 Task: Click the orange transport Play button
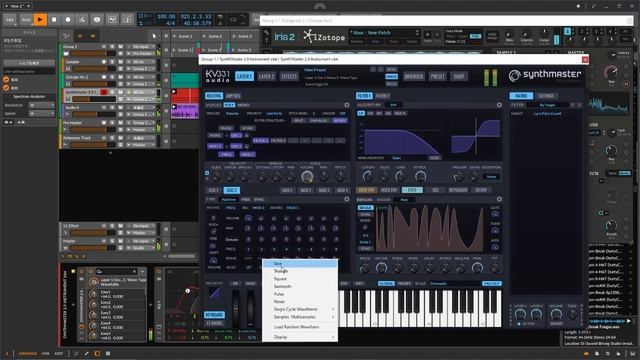(x=40, y=20)
